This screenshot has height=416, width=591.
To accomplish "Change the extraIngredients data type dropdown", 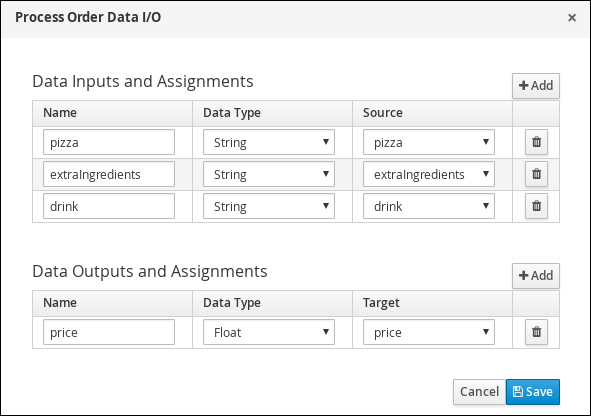I will [269, 174].
